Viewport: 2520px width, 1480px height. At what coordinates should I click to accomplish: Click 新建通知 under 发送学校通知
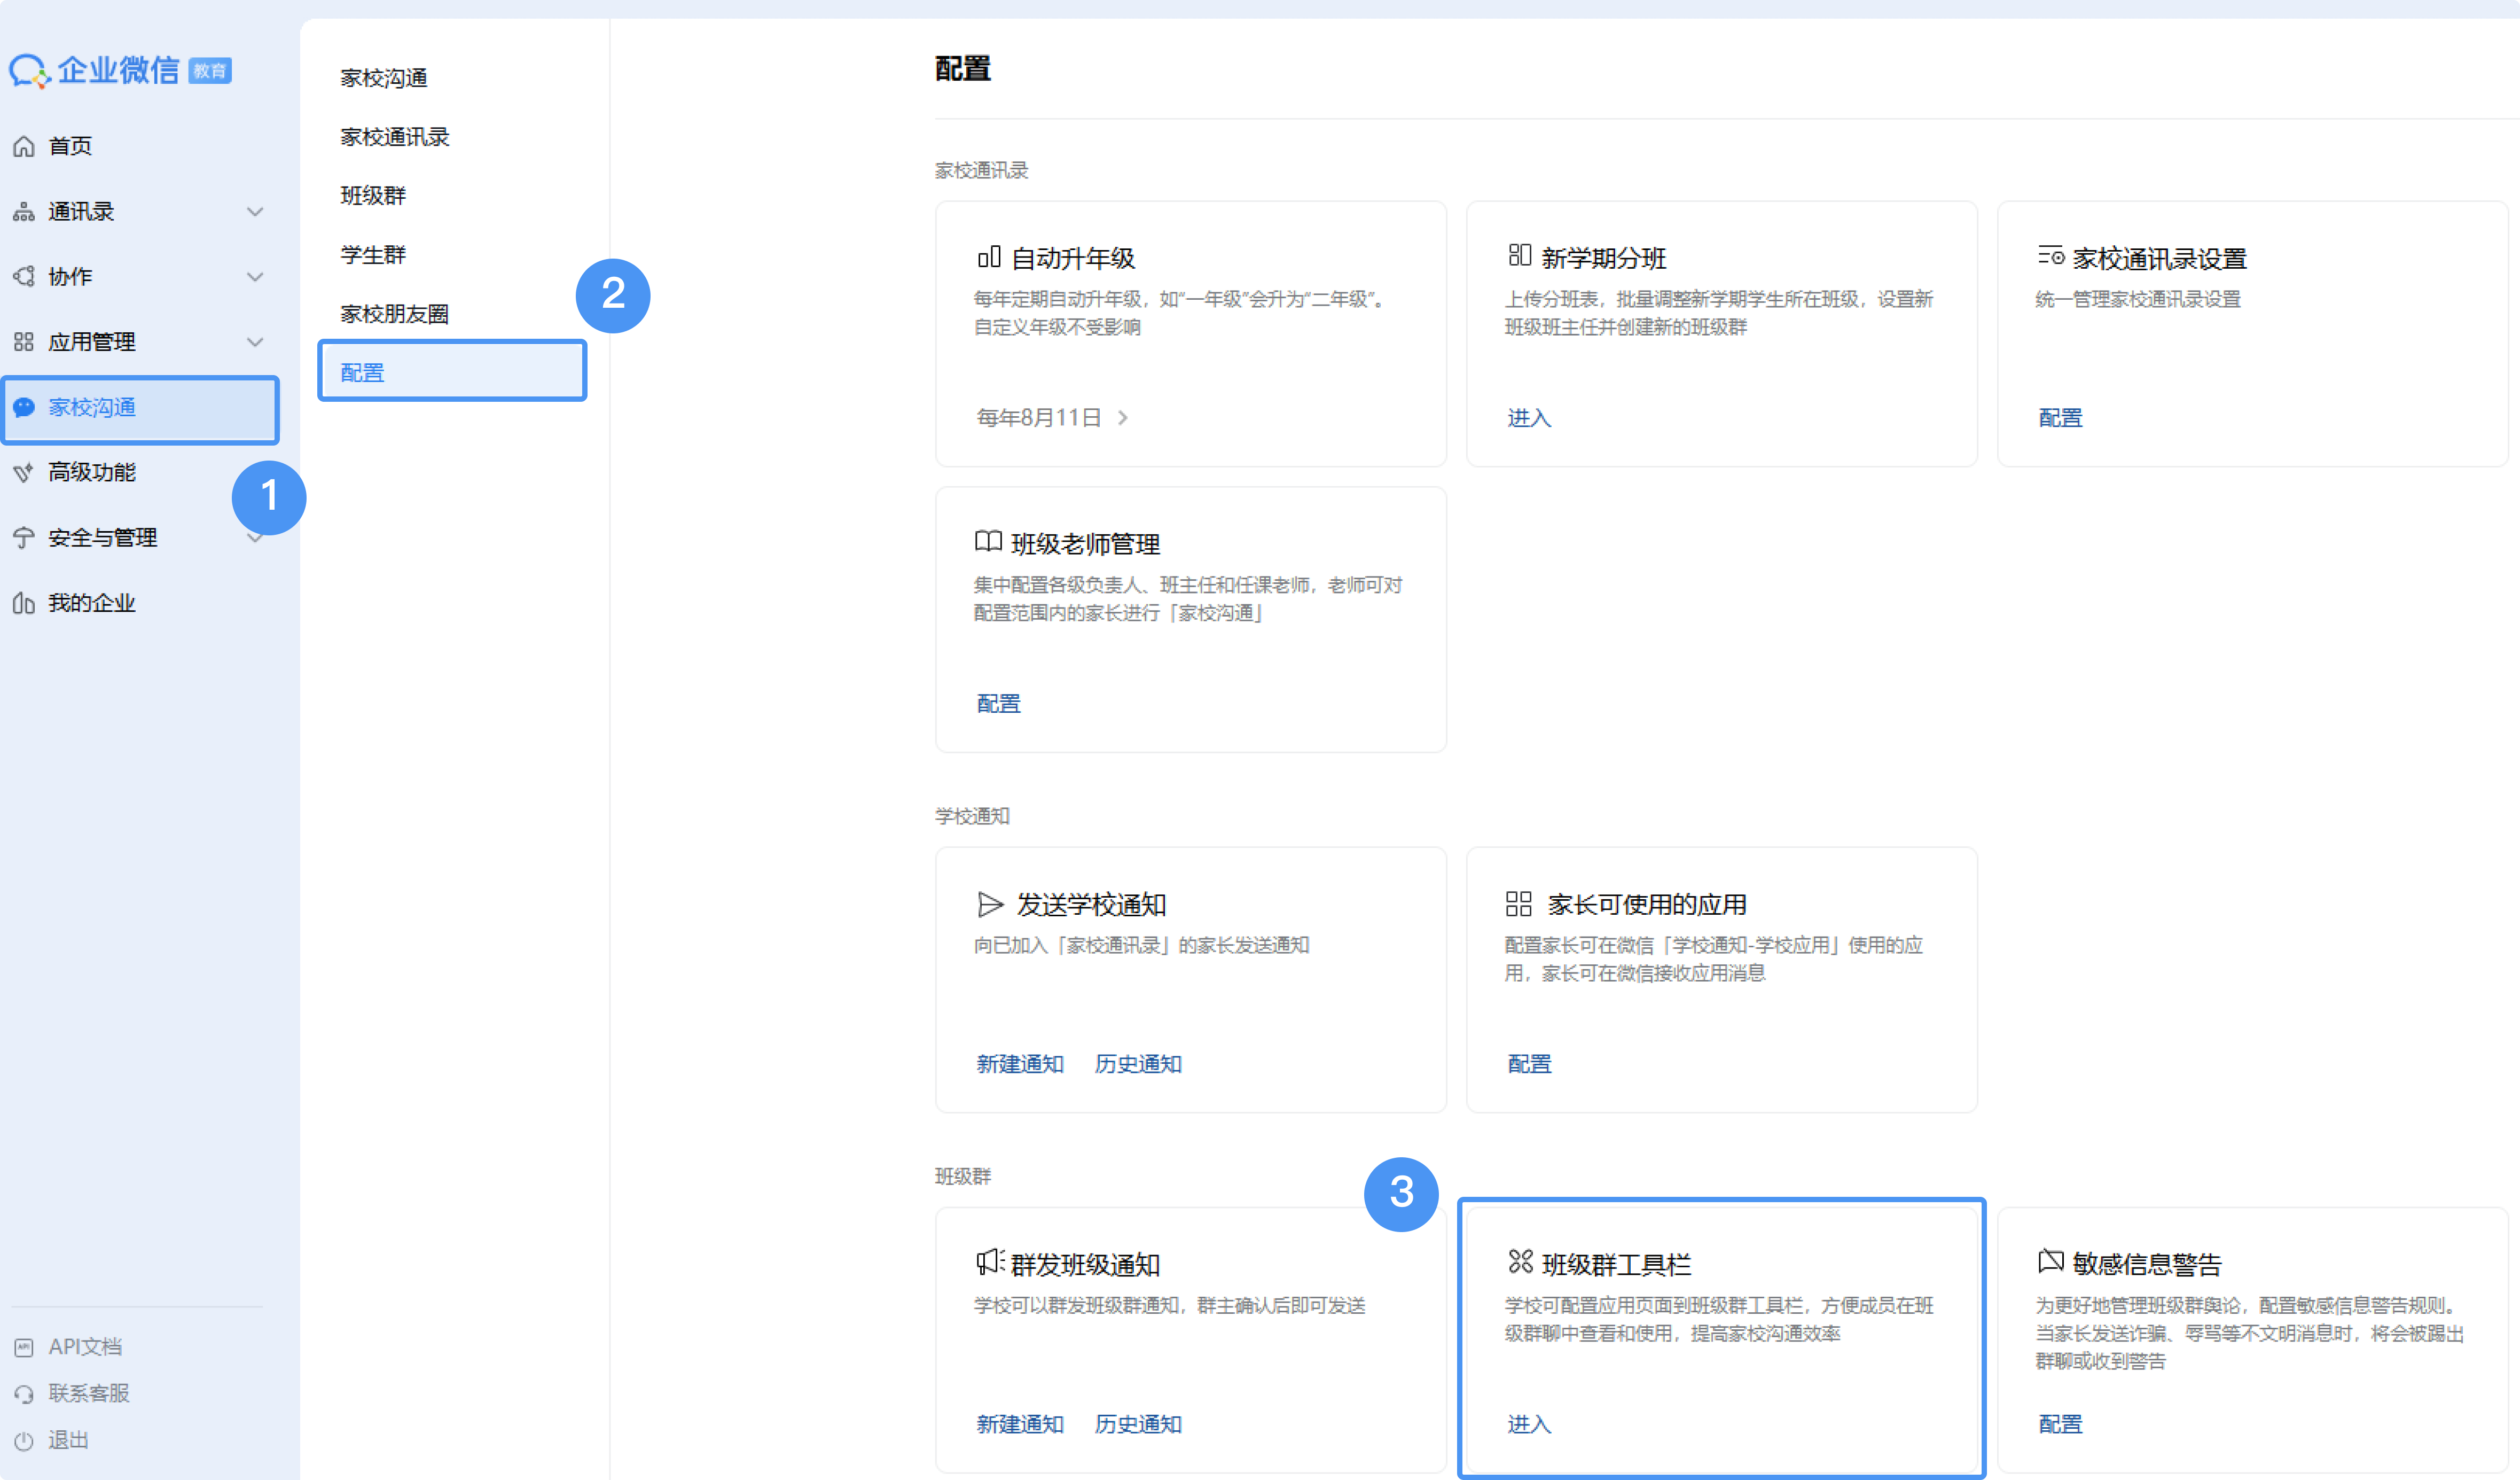click(x=1020, y=1064)
